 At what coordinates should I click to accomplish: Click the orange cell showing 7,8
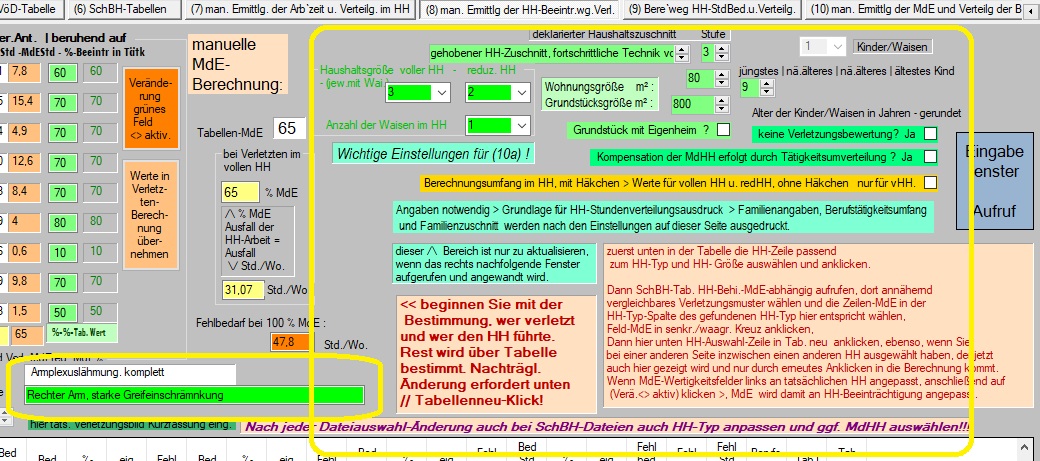25,72
